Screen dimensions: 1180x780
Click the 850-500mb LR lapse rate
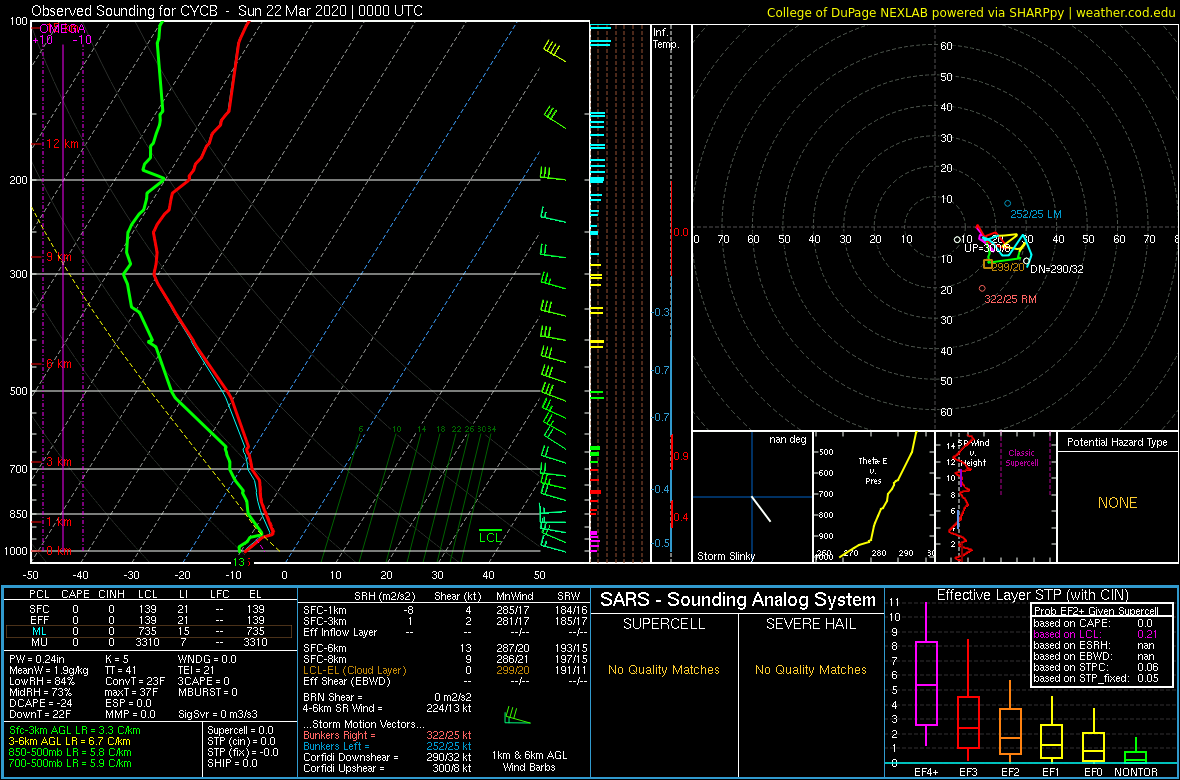pyautogui.click(x=71, y=752)
